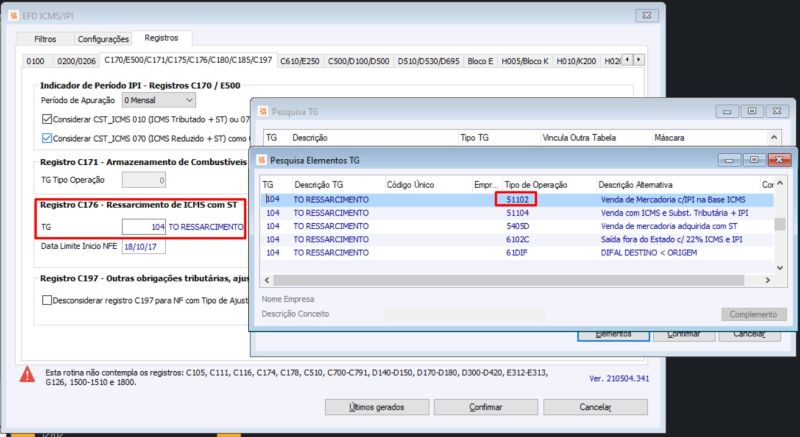Click the Descrição Alternativa column header
The image size is (800, 437).
tap(678, 185)
